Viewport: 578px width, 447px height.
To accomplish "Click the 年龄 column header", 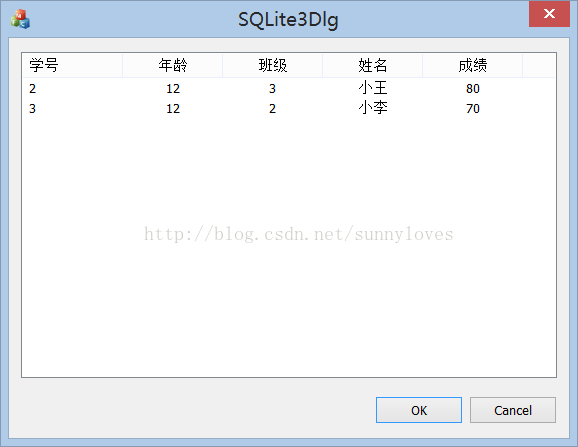I will click(x=173, y=66).
